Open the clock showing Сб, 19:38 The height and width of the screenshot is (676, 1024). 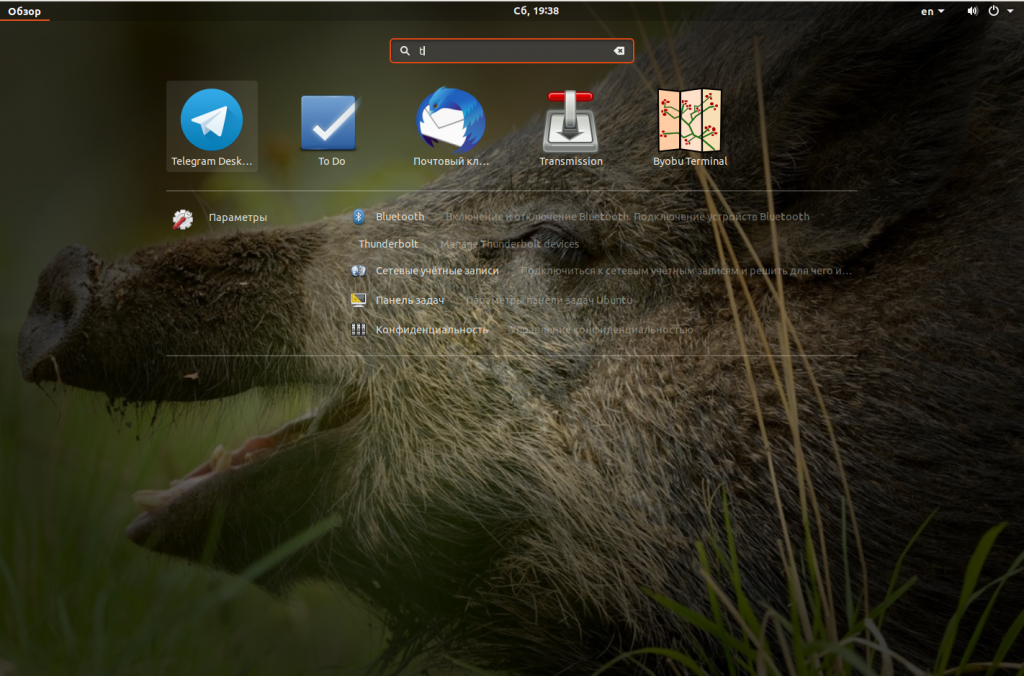click(x=511, y=11)
